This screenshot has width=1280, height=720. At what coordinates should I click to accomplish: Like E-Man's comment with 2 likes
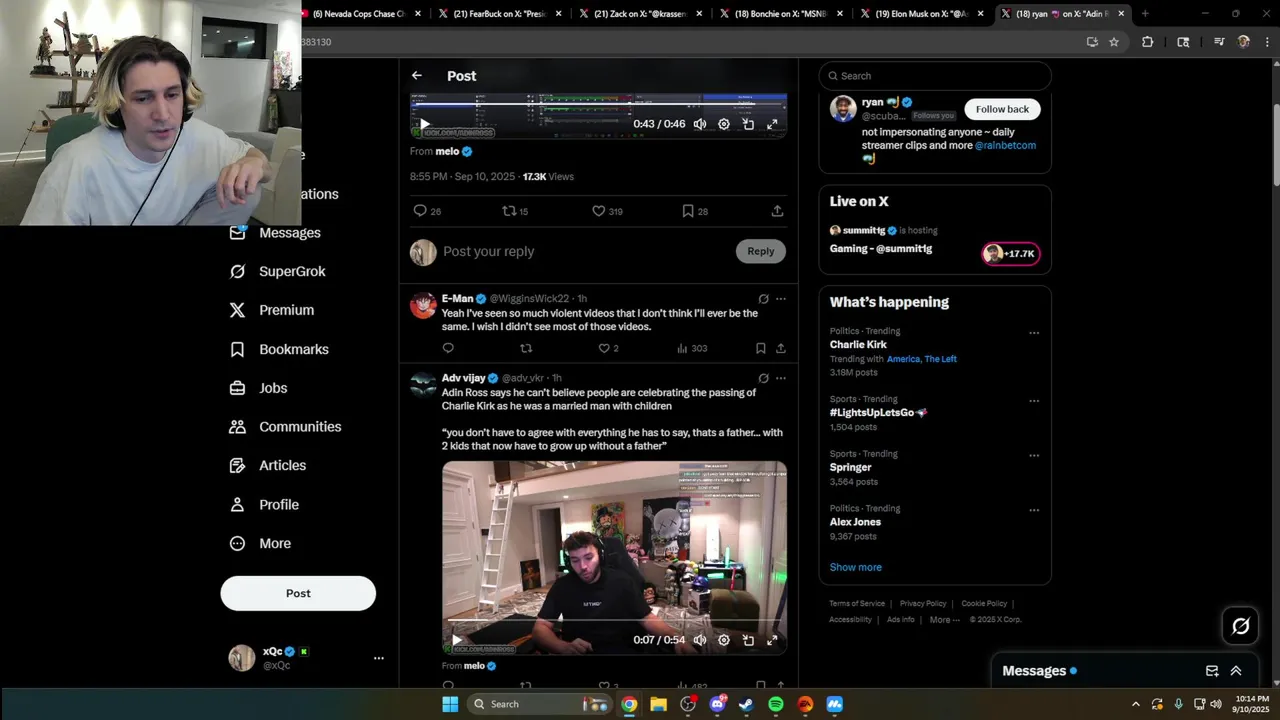(608, 348)
